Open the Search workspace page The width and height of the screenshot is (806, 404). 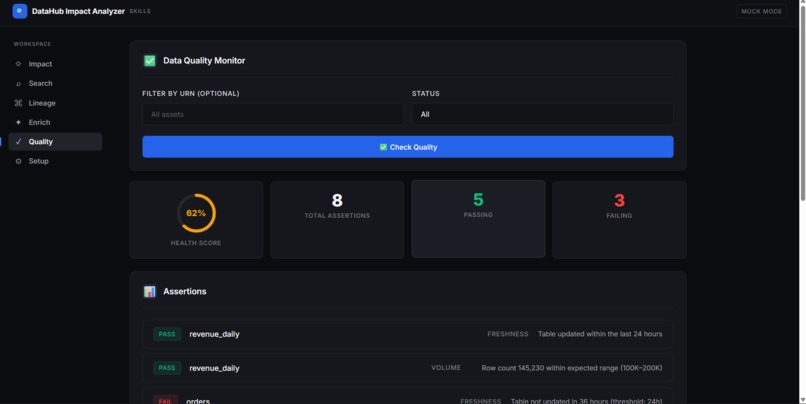click(55, 83)
